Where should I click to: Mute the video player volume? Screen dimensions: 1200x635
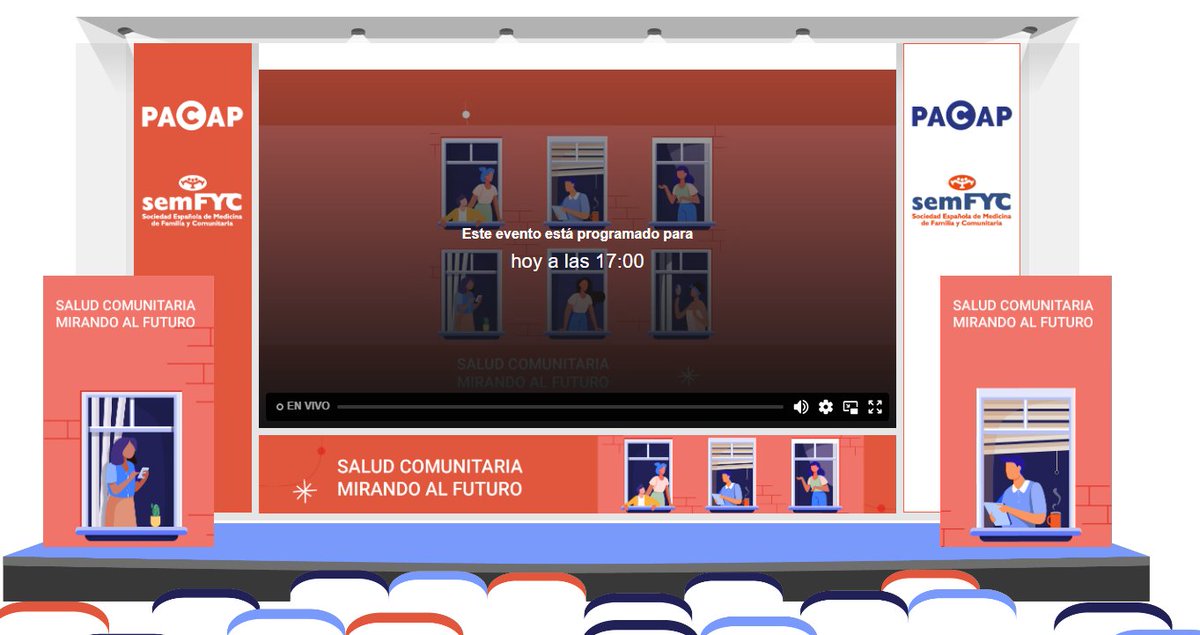click(x=800, y=406)
